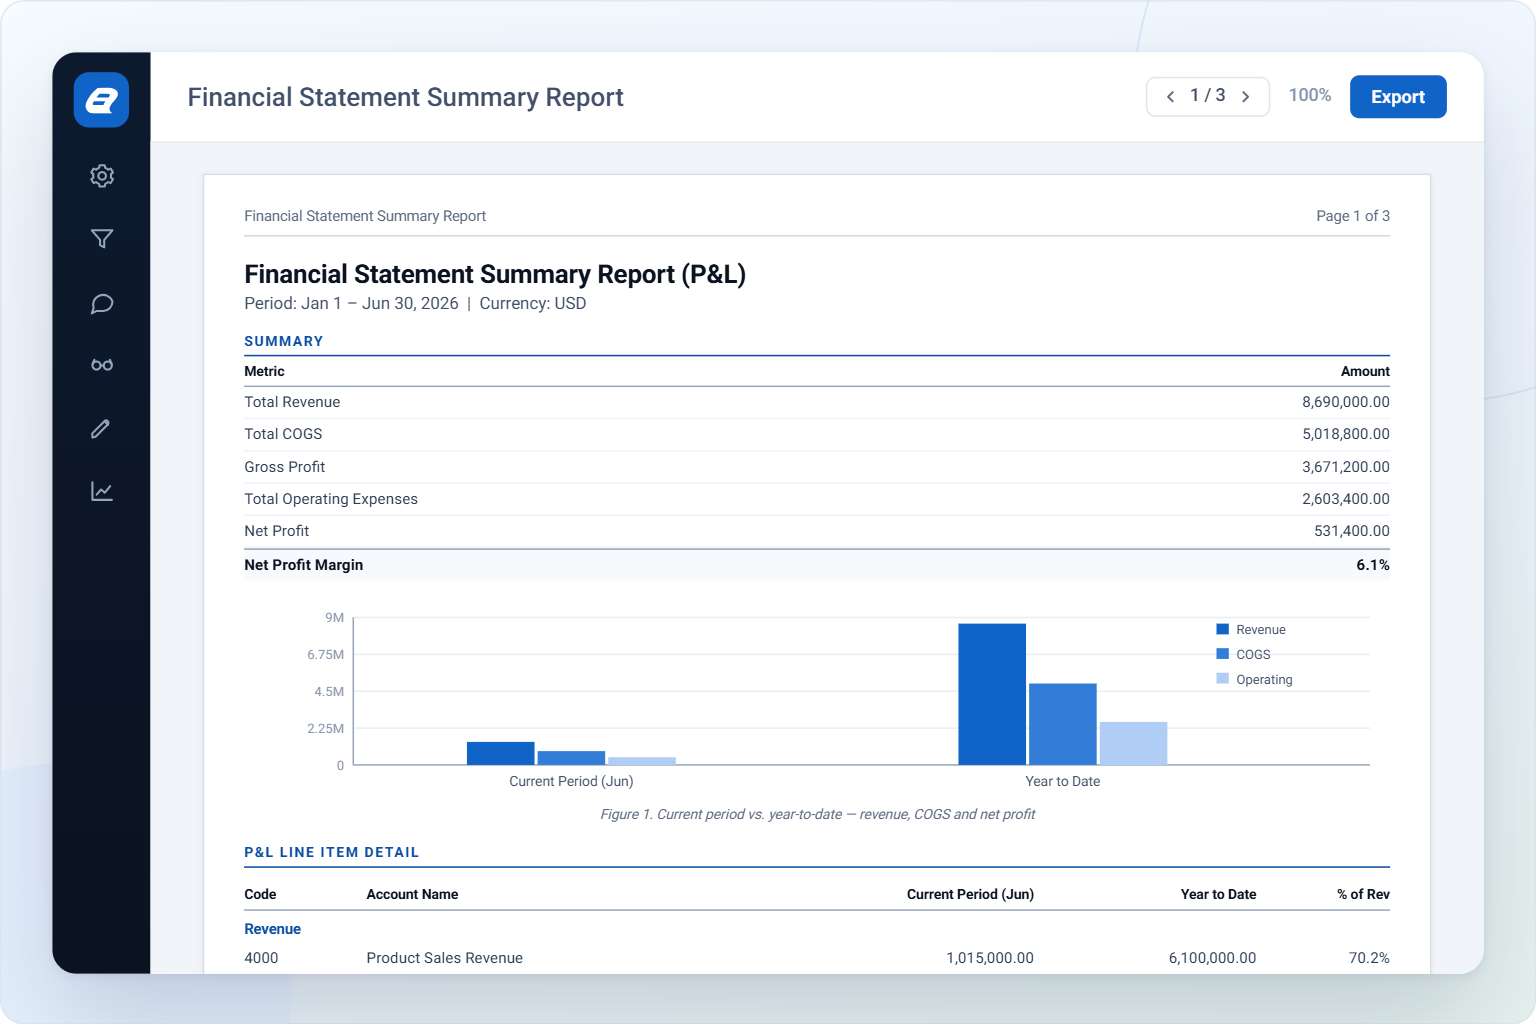Open the comments speech bubble icon

click(101, 303)
